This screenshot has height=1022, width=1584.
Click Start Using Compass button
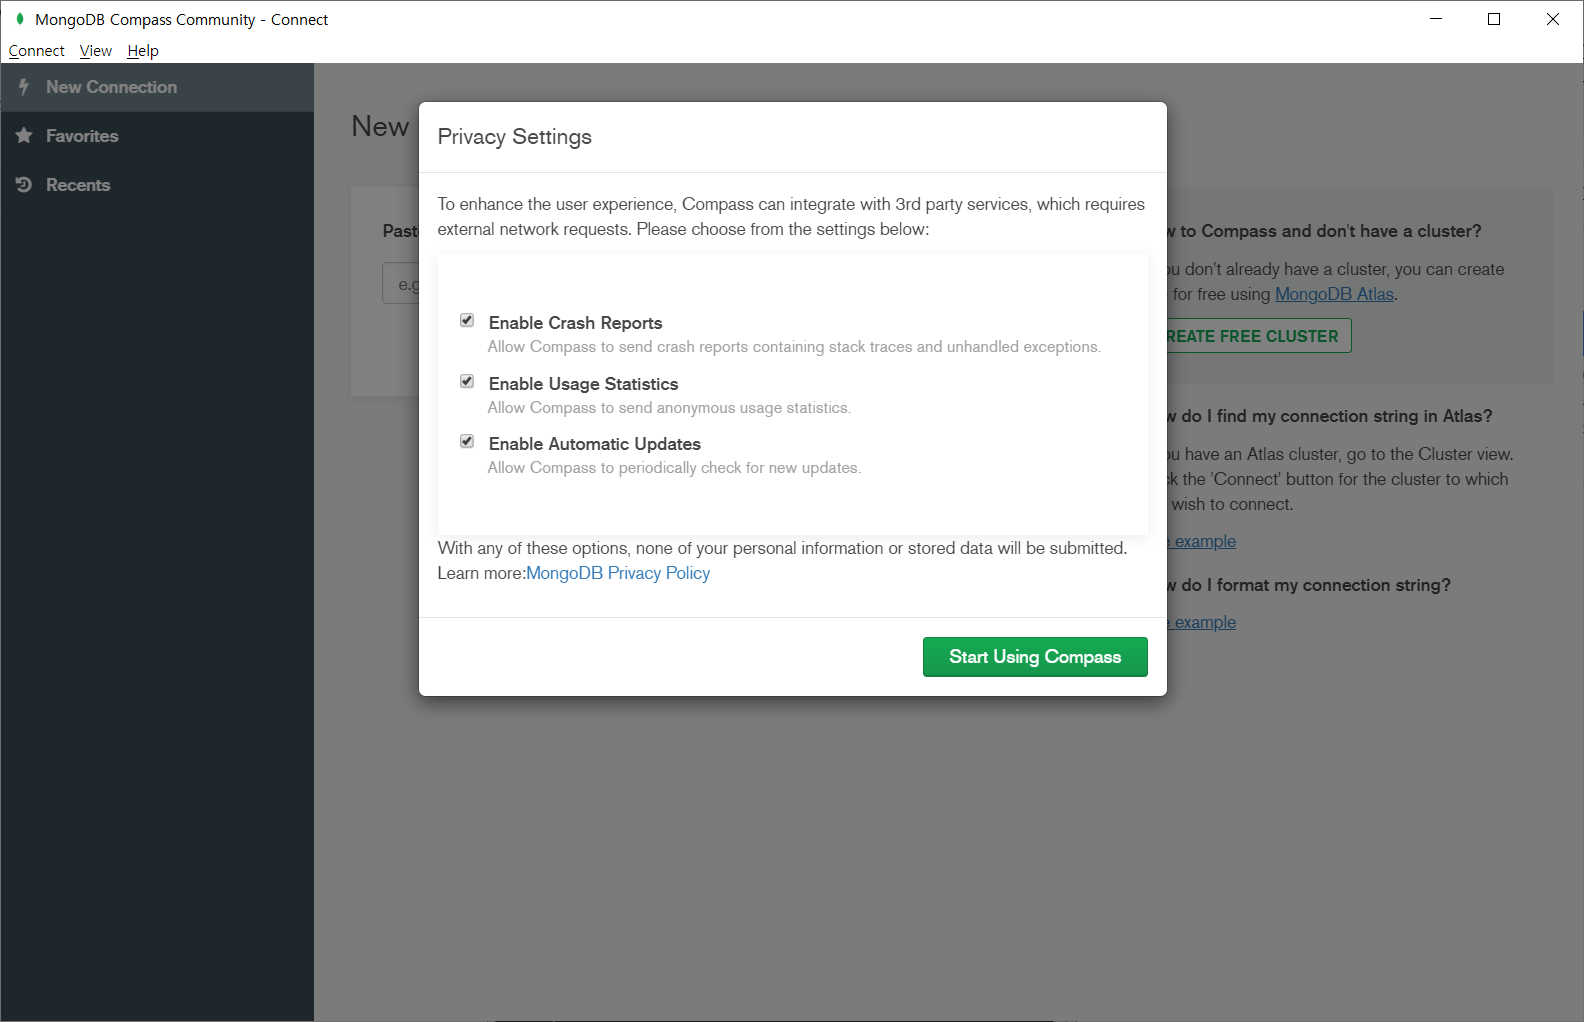click(x=1035, y=657)
